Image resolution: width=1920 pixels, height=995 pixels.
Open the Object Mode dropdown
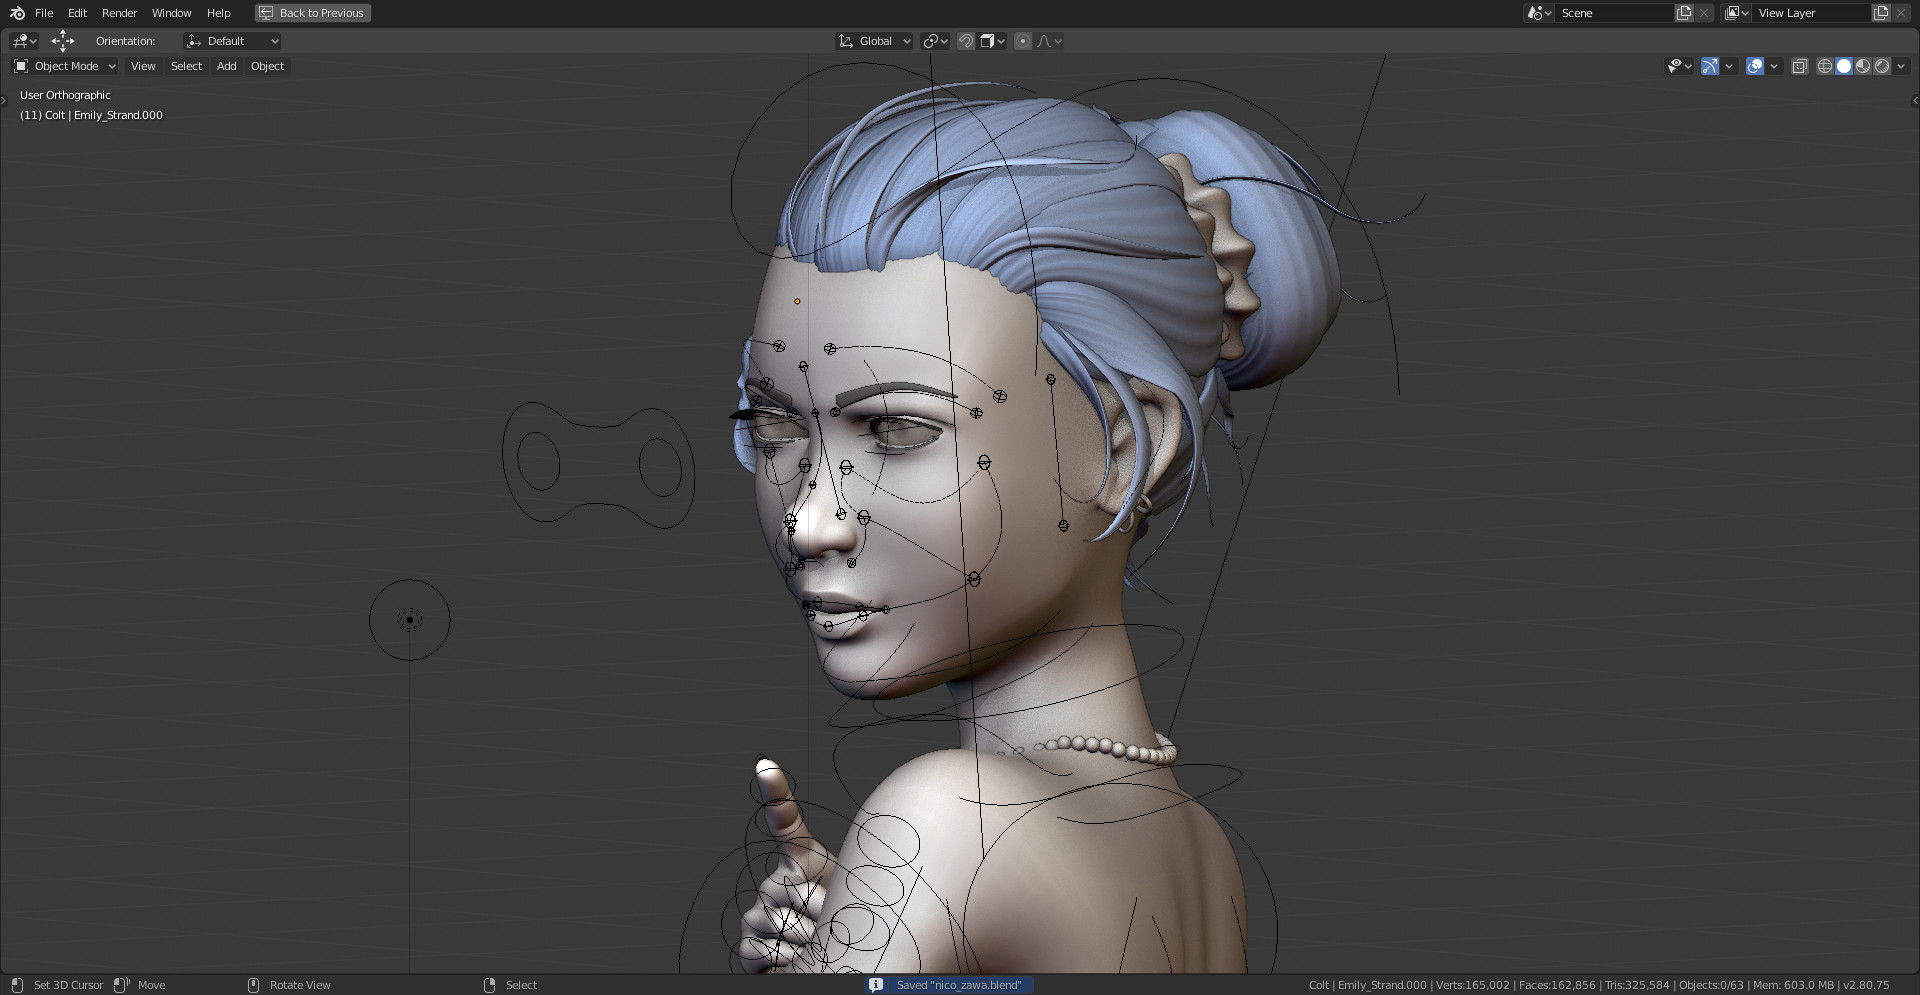pyautogui.click(x=64, y=66)
